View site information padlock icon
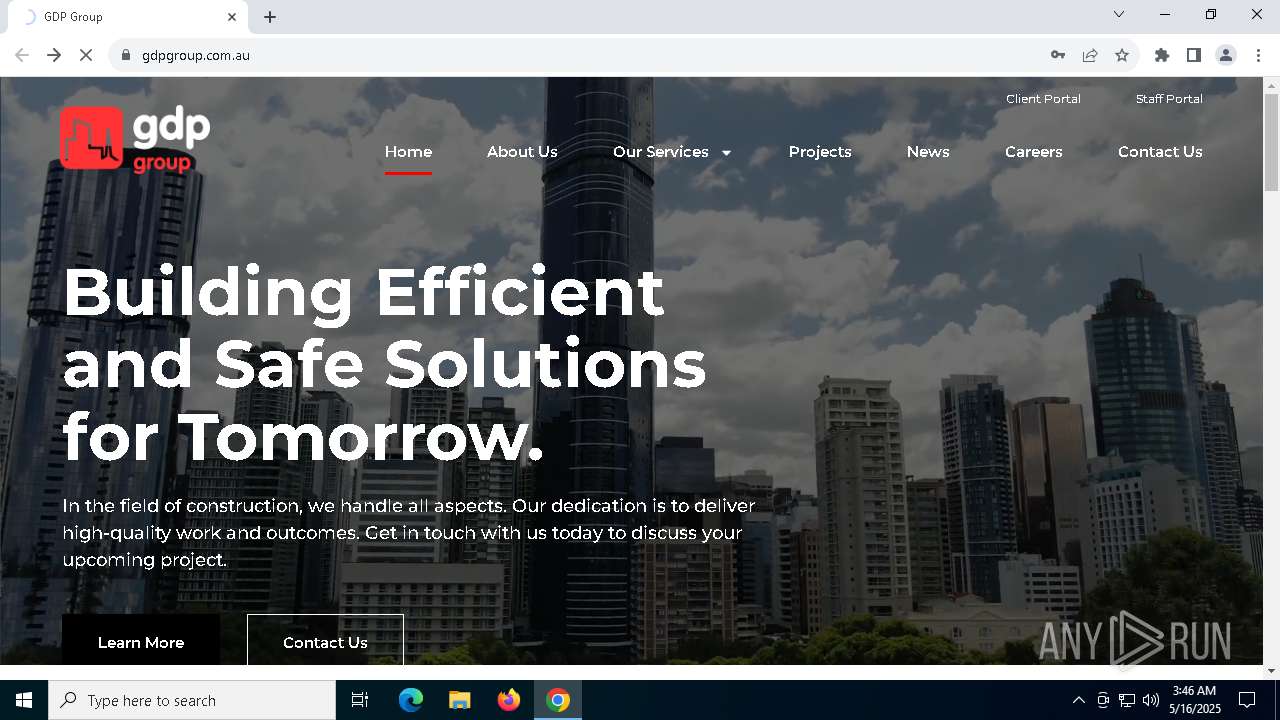The height and width of the screenshot is (720, 1280). [125, 55]
